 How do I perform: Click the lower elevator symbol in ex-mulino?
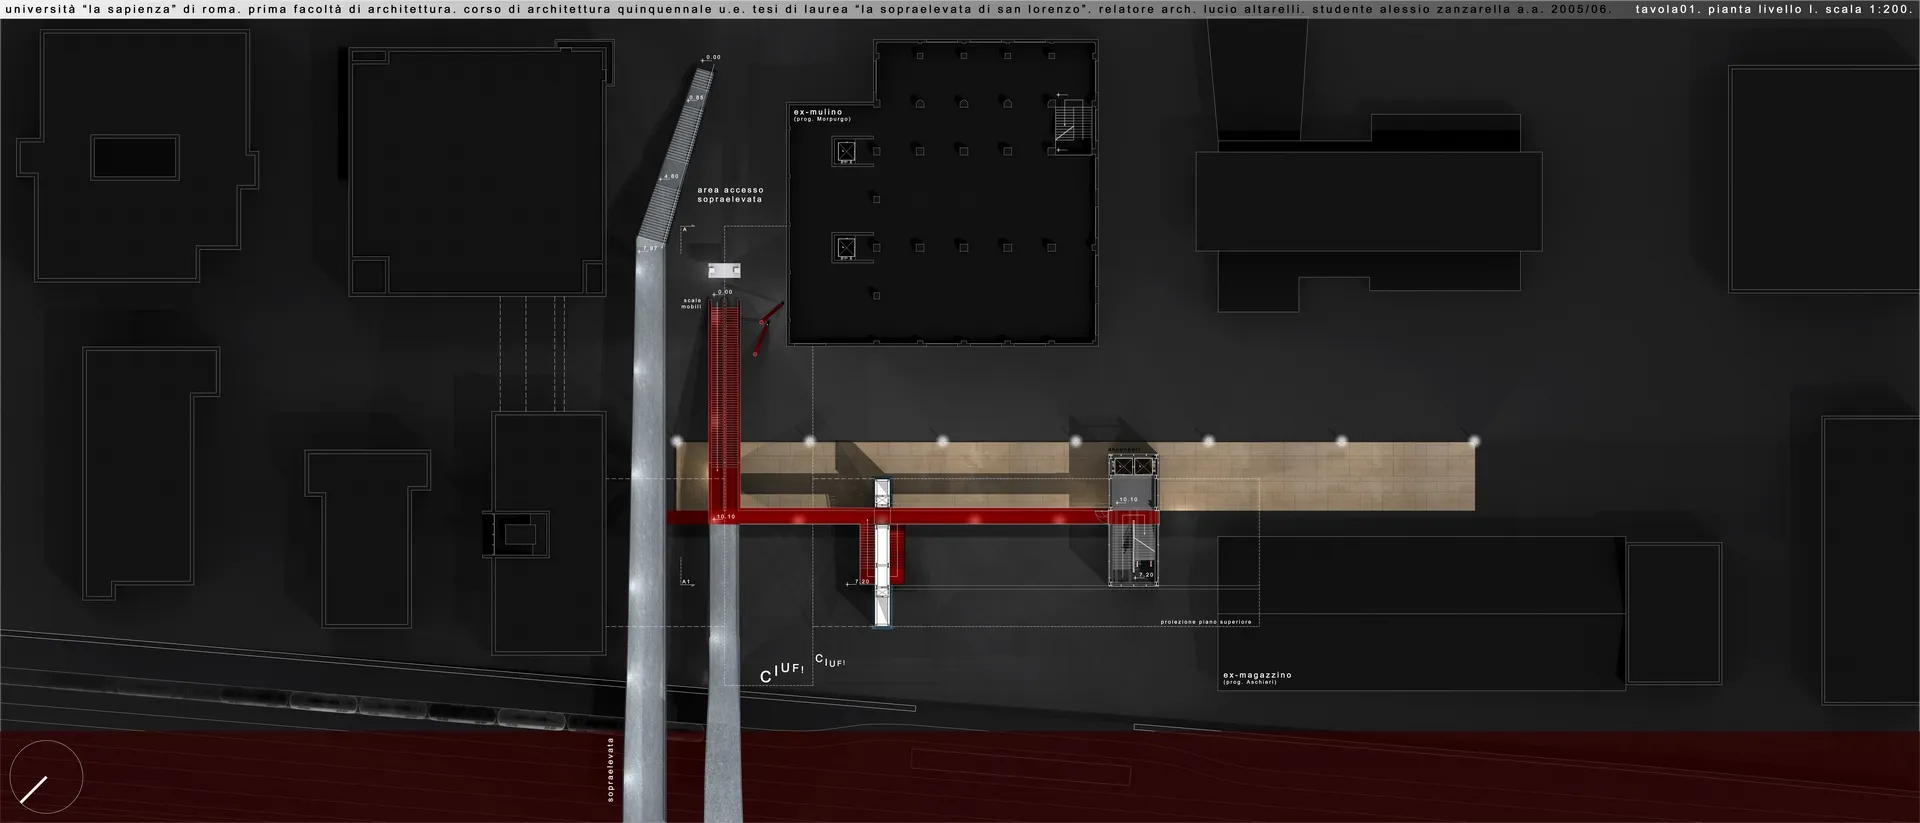[x=846, y=247]
